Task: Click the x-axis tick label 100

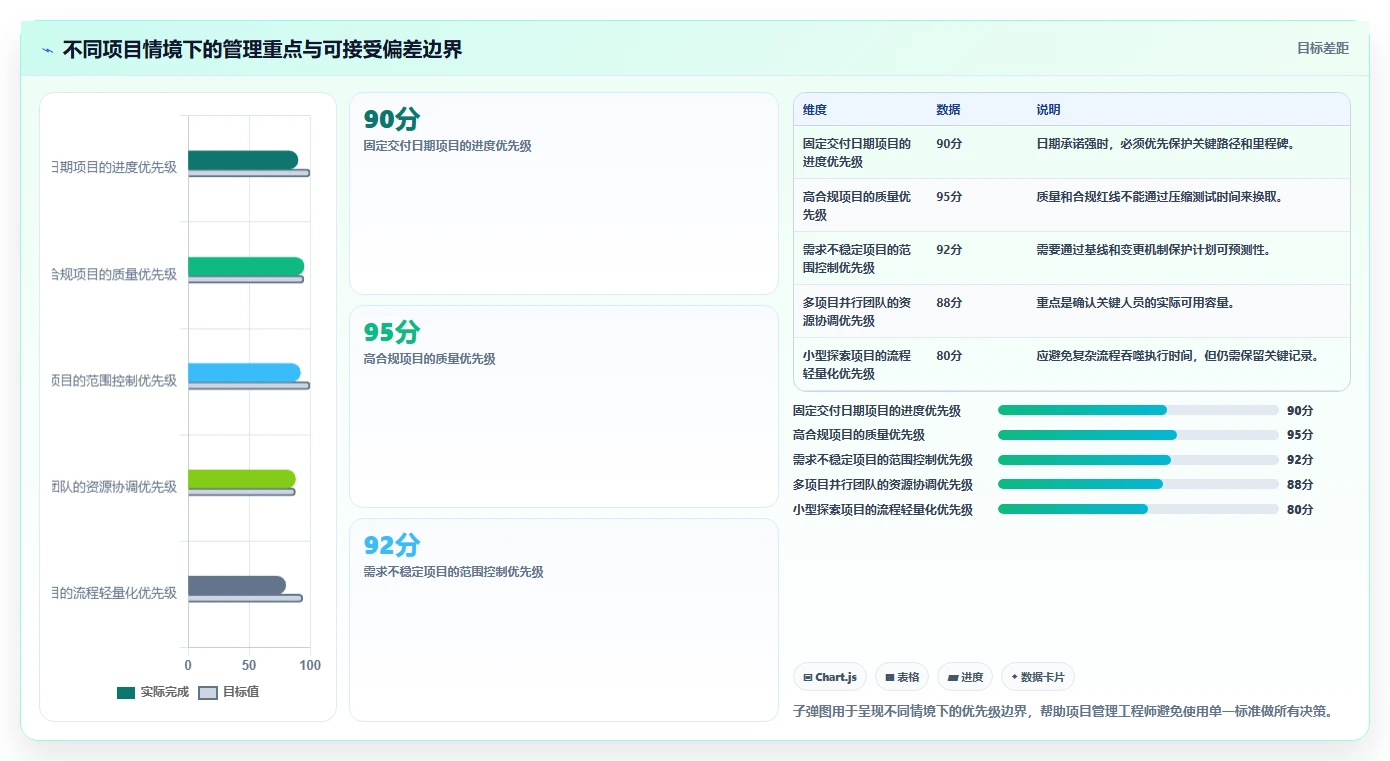Action: click(310, 665)
